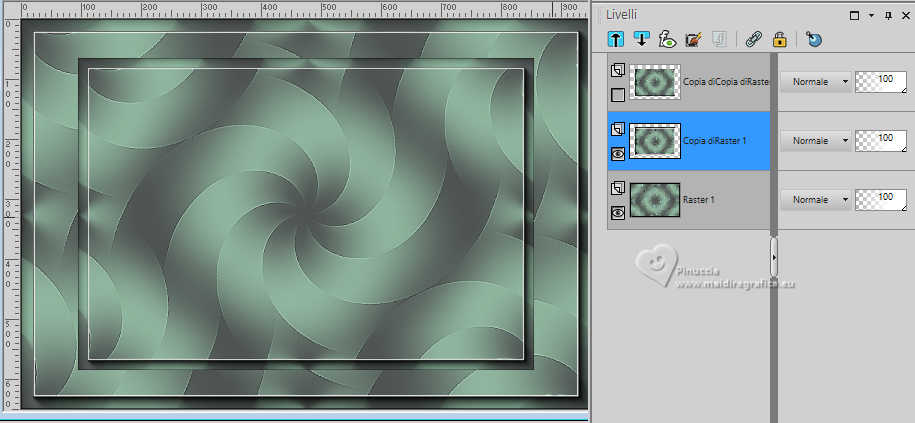The width and height of the screenshot is (915, 423).
Task: Click the move layer down icon
Action: tap(641, 39)
